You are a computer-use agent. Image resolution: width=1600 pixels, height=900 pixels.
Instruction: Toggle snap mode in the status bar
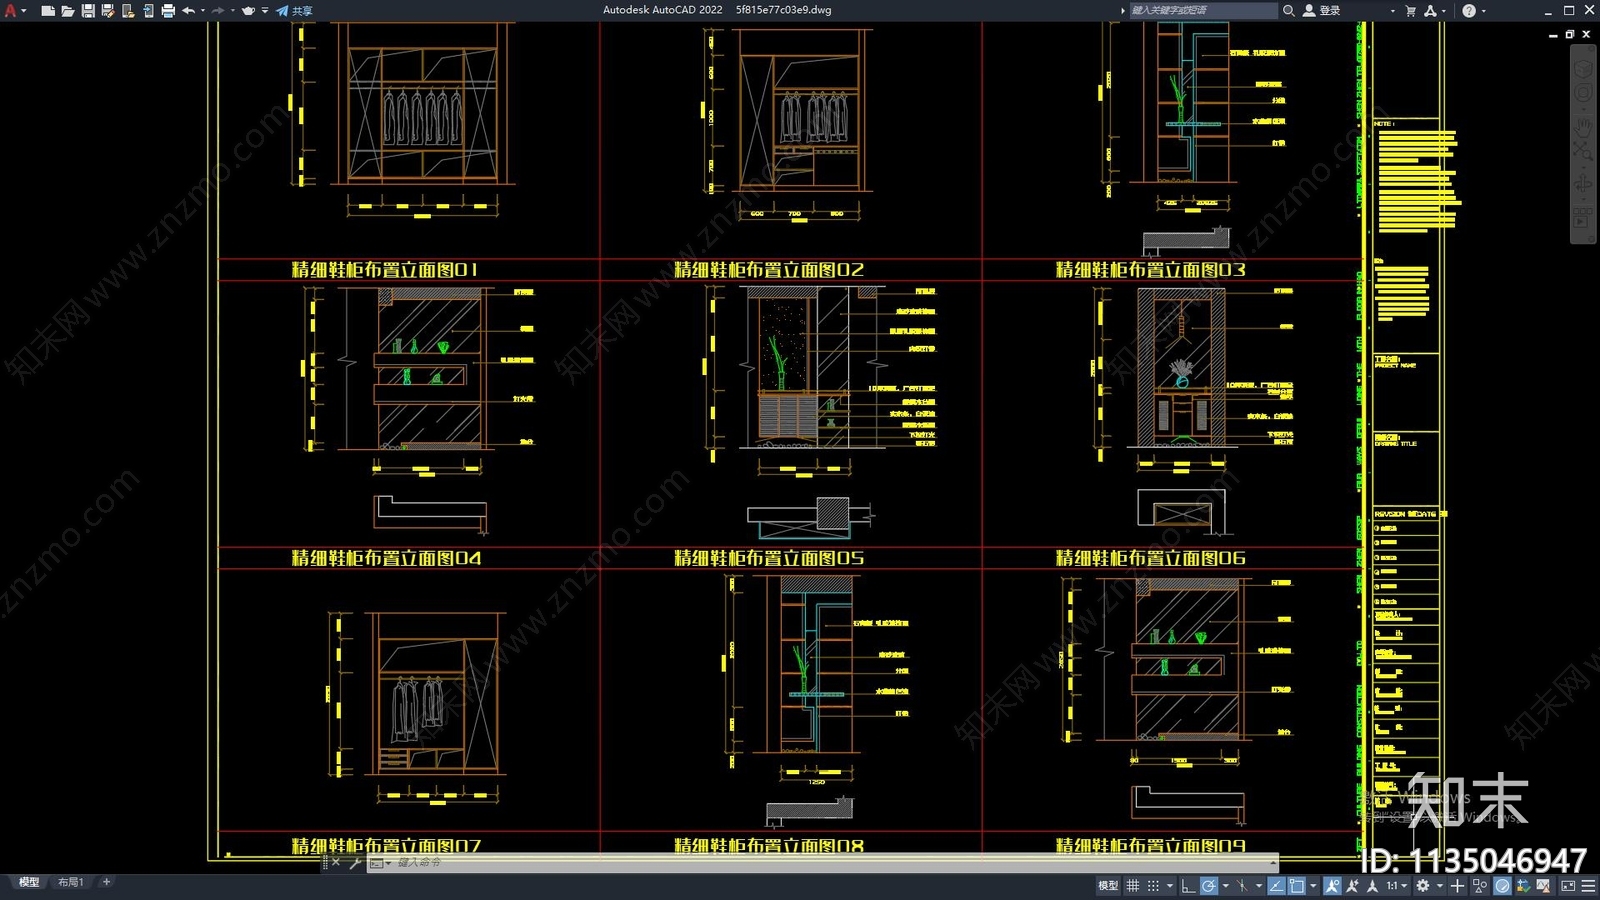point(1153,886)
